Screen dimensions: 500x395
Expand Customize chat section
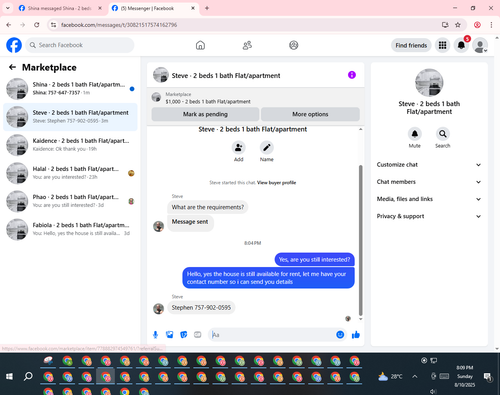point(429,165)
